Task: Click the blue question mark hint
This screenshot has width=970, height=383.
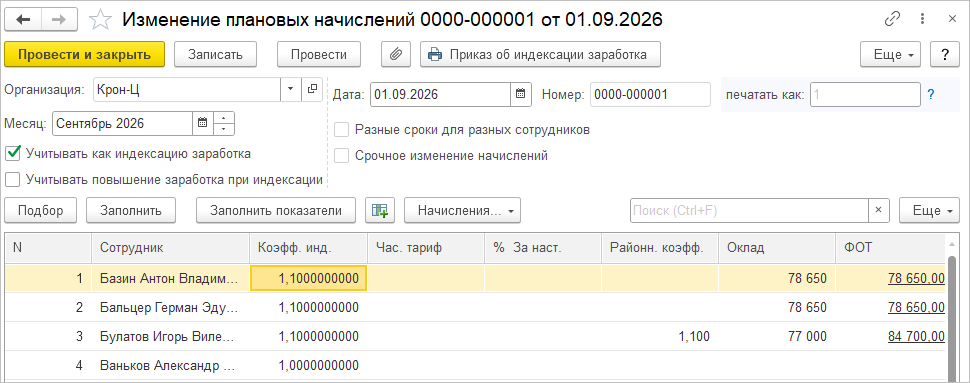Action: coord(930,95)
